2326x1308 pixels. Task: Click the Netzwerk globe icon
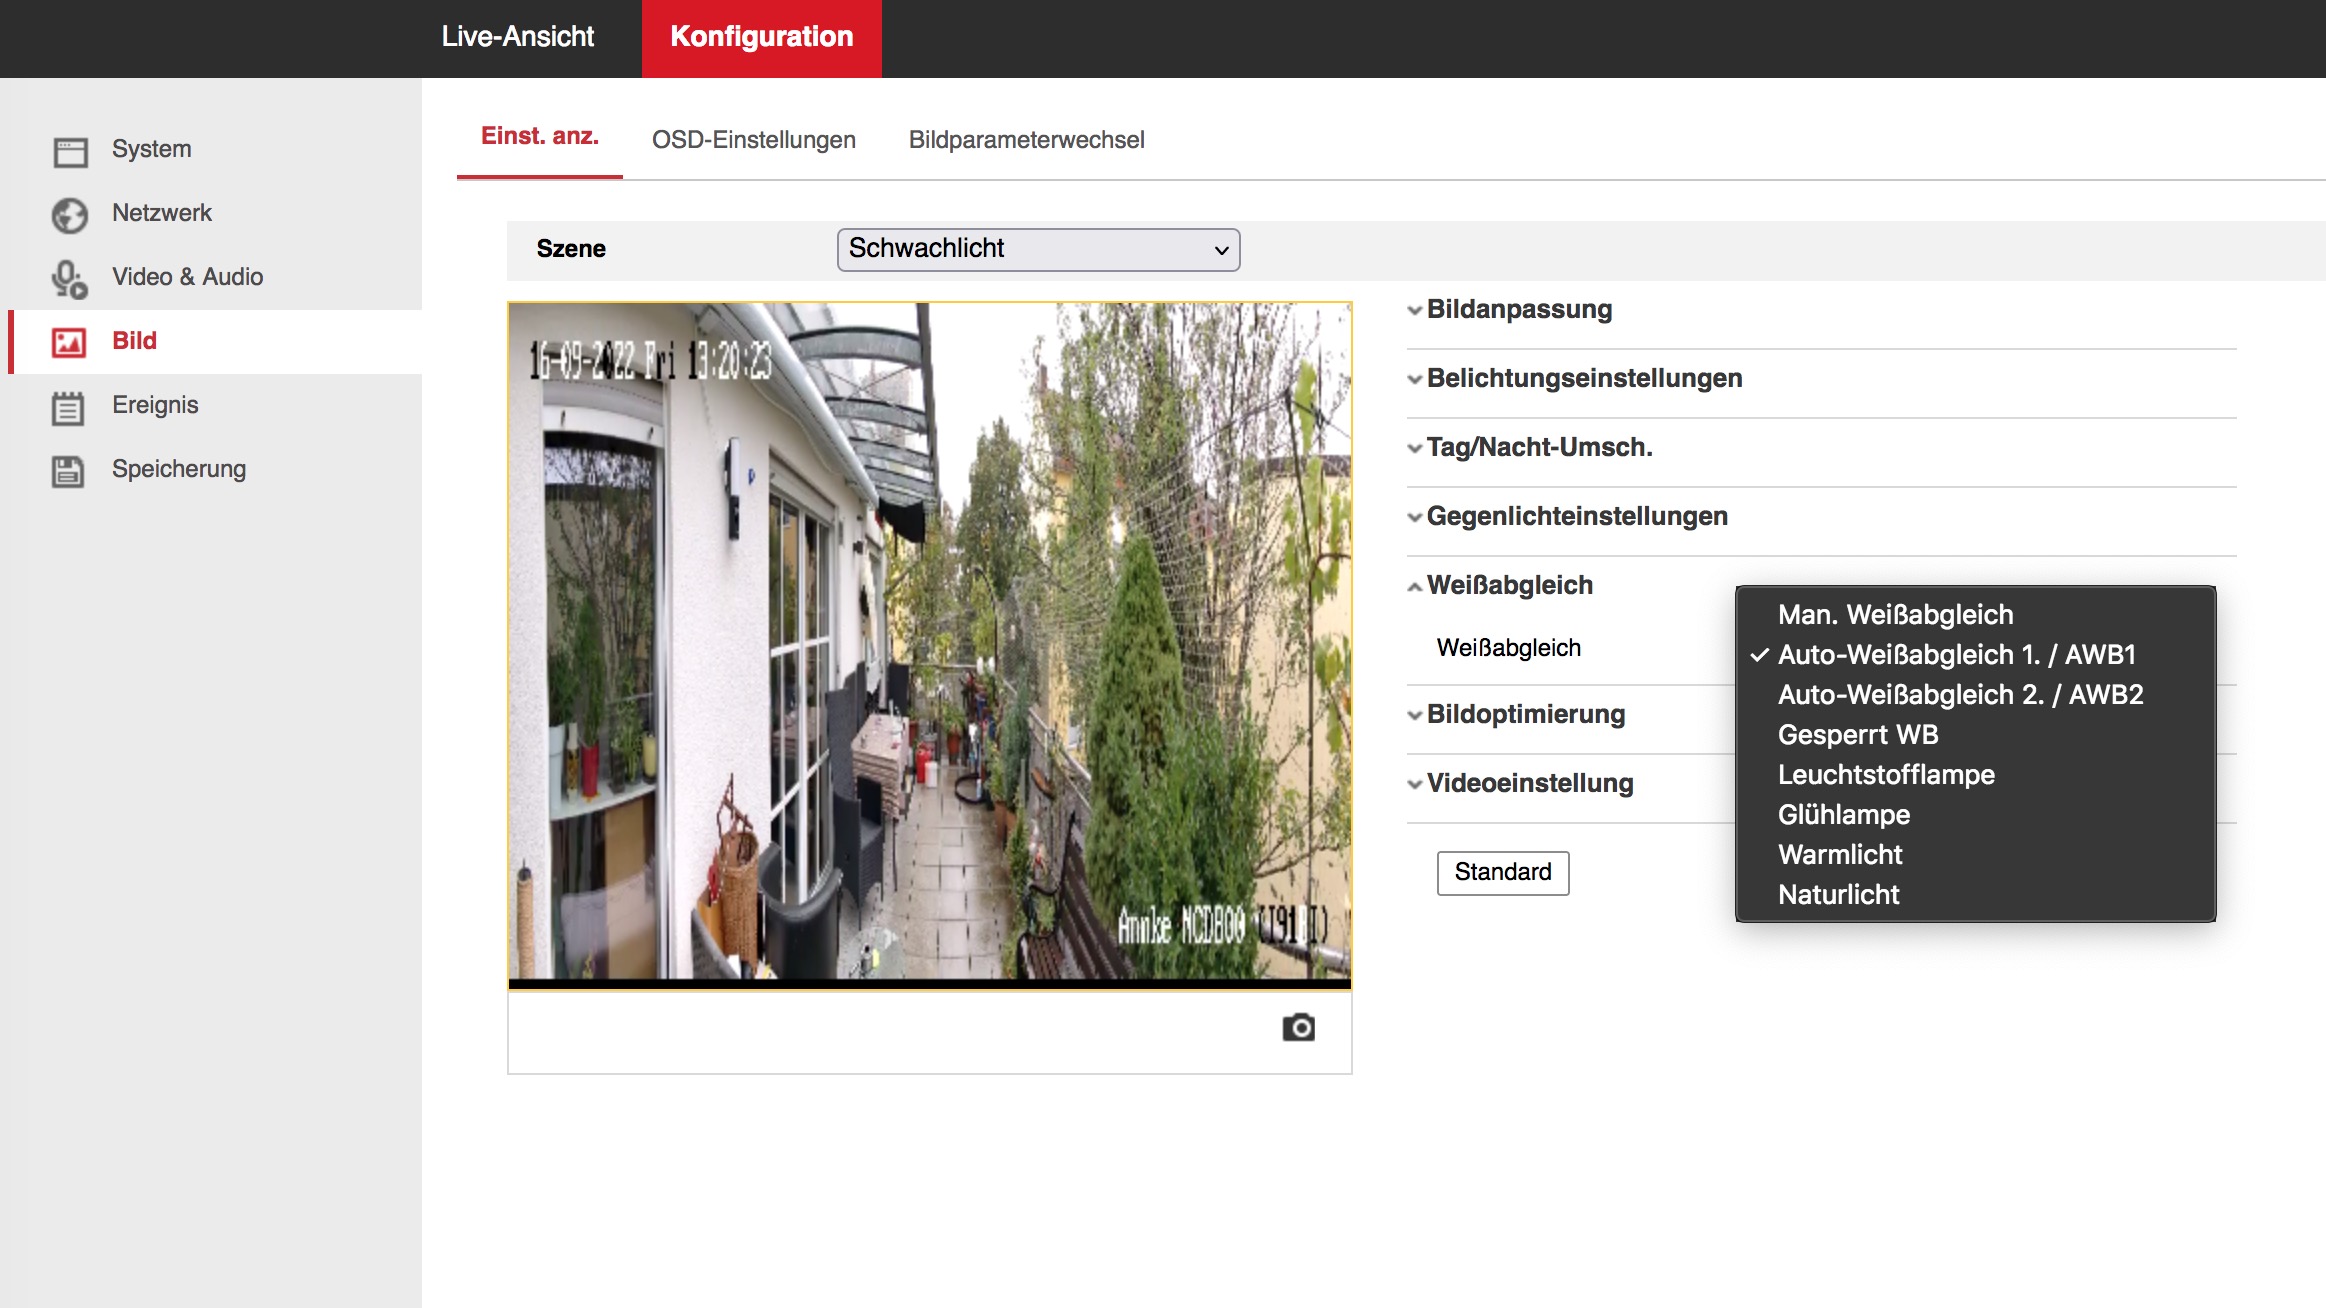(70, 215)
